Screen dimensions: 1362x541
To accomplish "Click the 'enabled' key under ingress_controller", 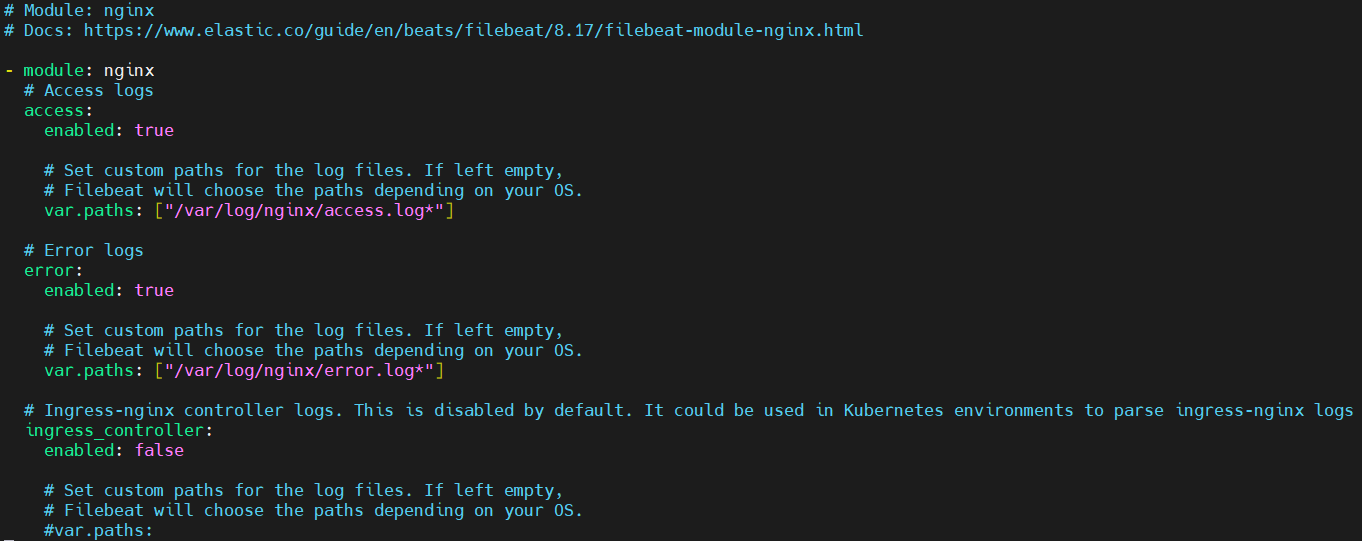I will (x=78, y=450).
